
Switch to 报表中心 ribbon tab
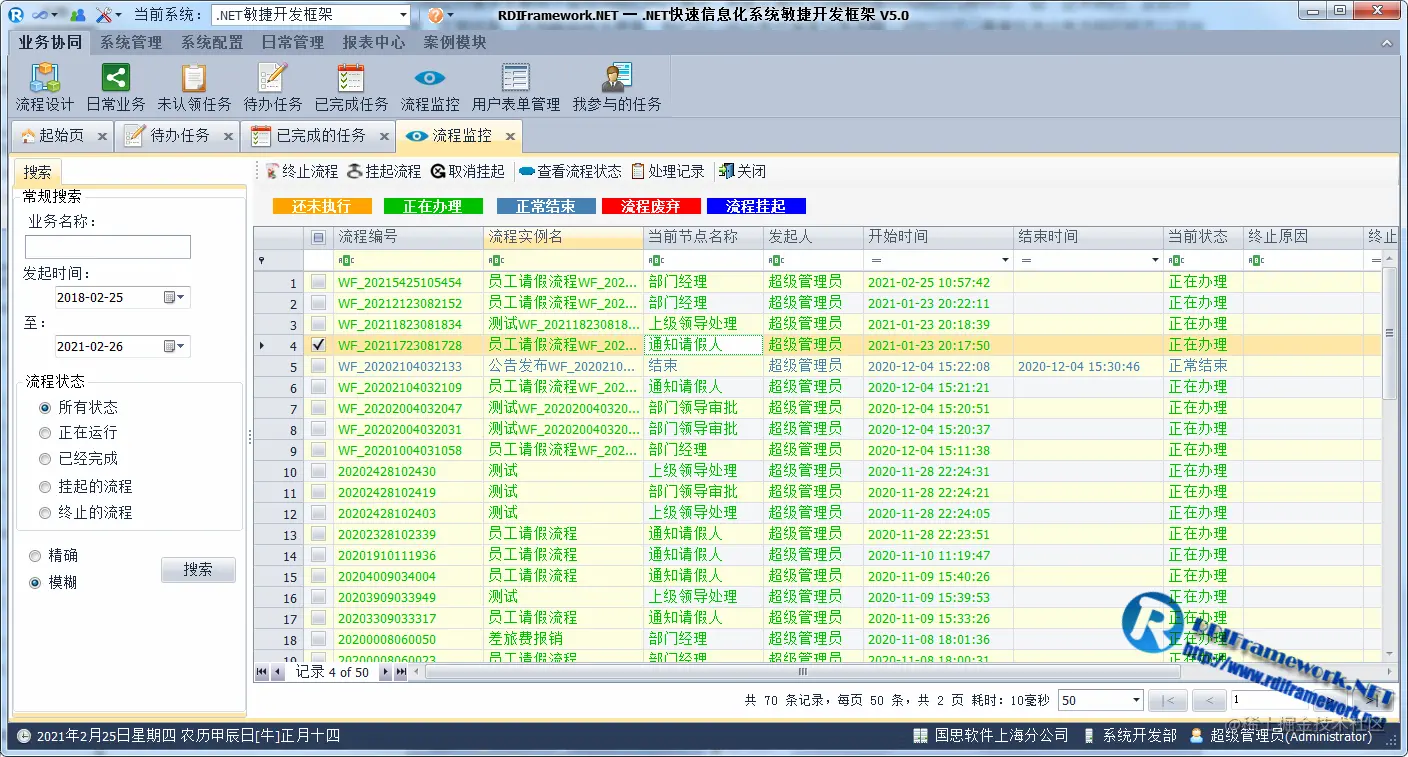(374, 43)
